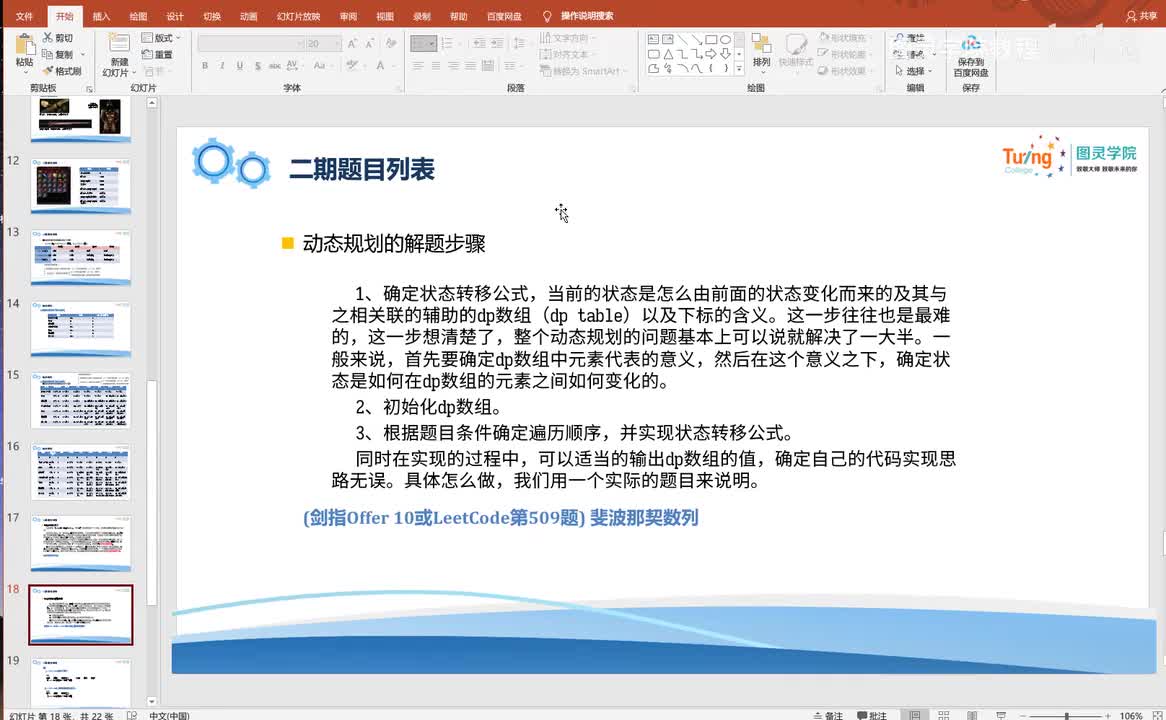Expand the shapes gallery More arrow
This screenshot has width=1166, height=720.
click(x=738, y=68)
